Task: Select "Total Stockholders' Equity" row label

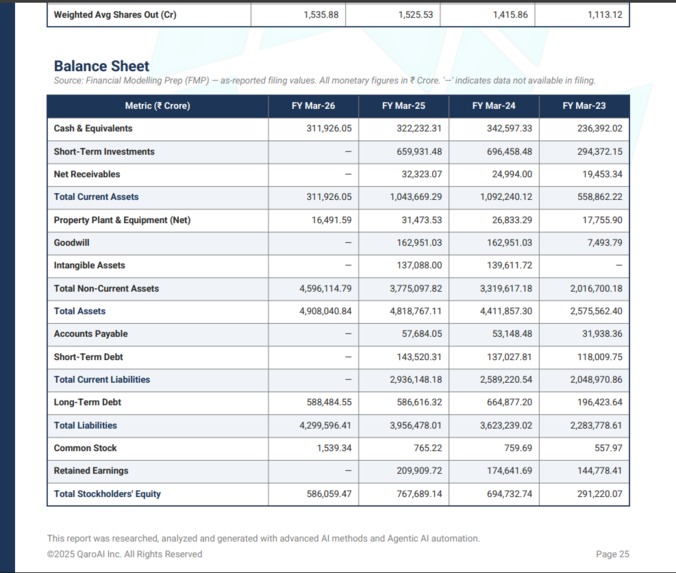Action: (107, 494)
